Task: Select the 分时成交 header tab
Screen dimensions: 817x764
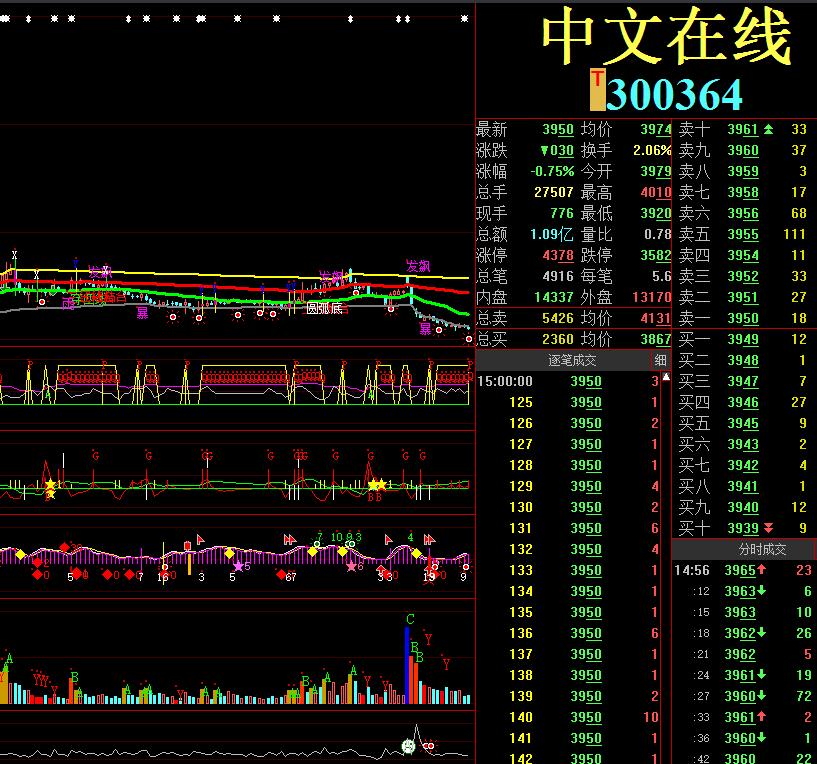Action: click(x=762, y=549)
